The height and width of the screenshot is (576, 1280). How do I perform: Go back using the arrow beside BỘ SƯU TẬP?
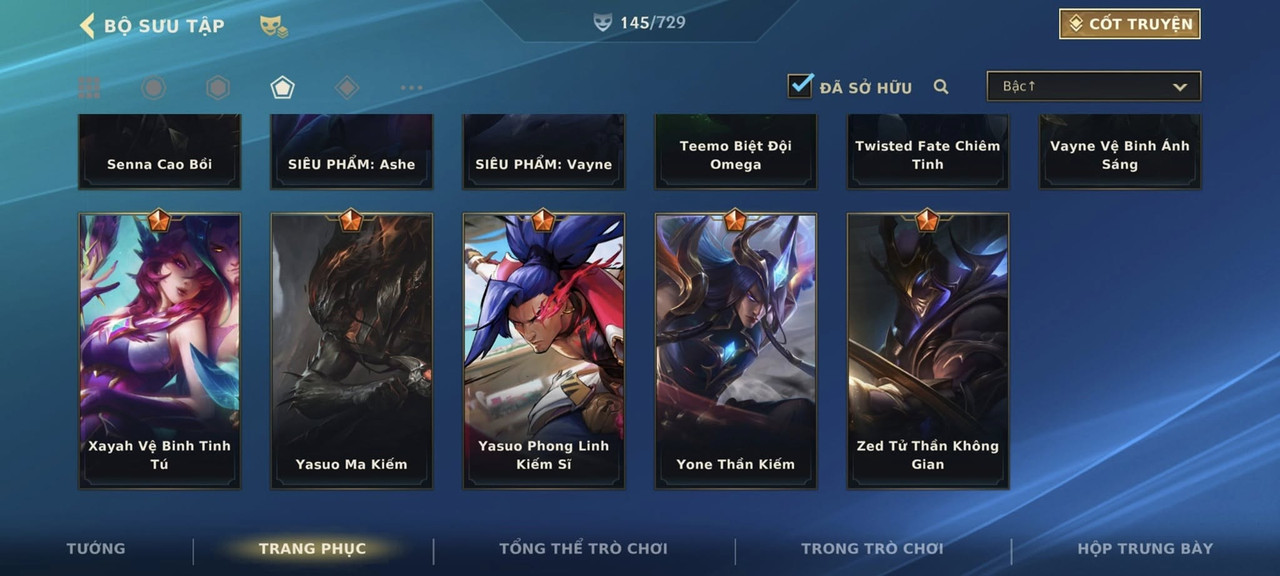pos(87,25)
